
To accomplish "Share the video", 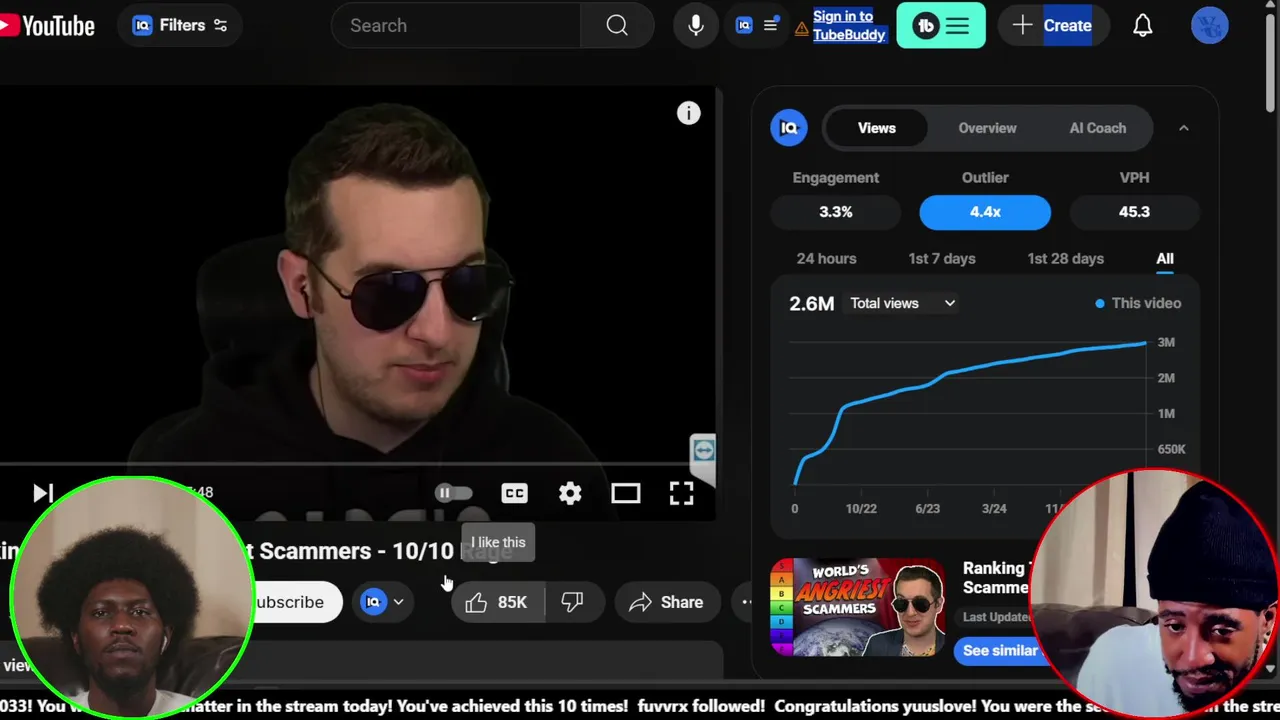I will click(666, 602).
